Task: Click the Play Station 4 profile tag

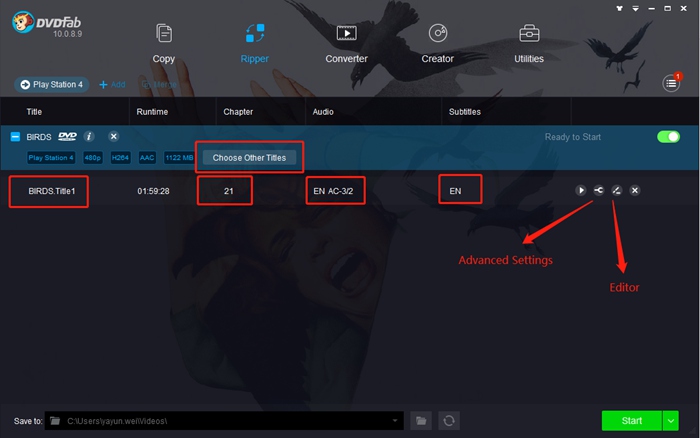Action: 51,158
